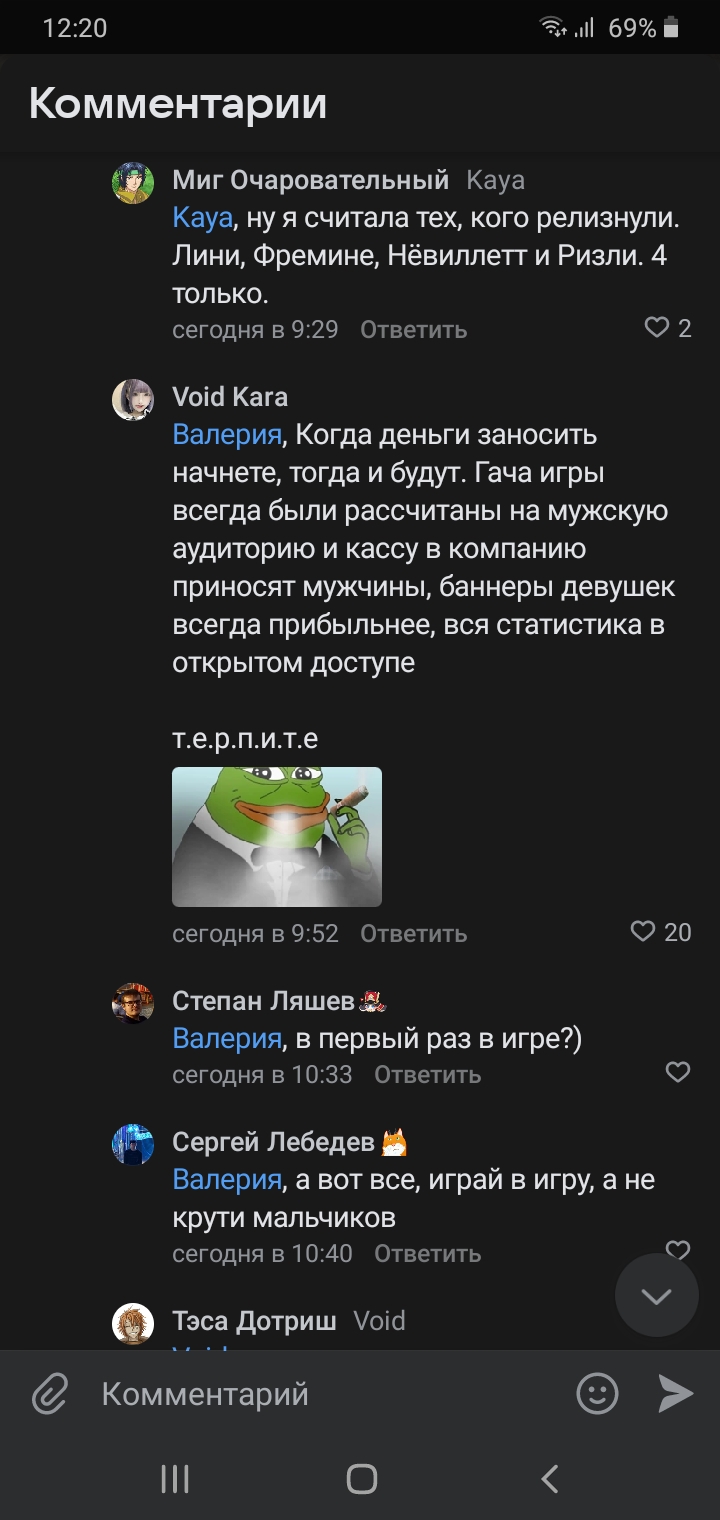Viewport: 720px width, 1520px height.
Task: Tap the Android home button
Action: [361, 1479]
